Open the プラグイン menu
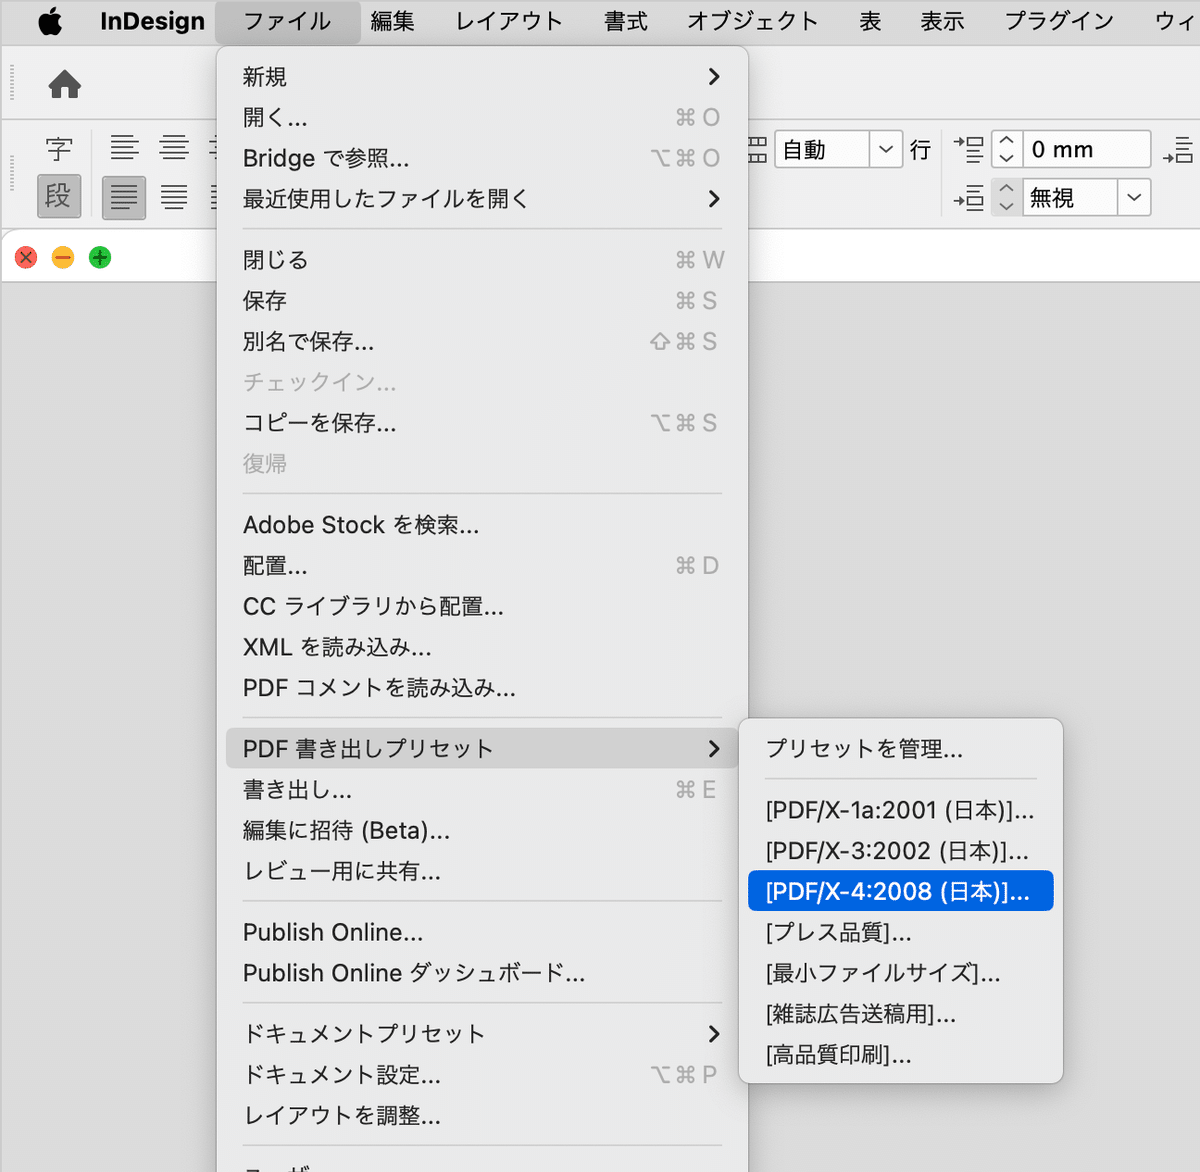1200x1172 pixels. 1059,21
